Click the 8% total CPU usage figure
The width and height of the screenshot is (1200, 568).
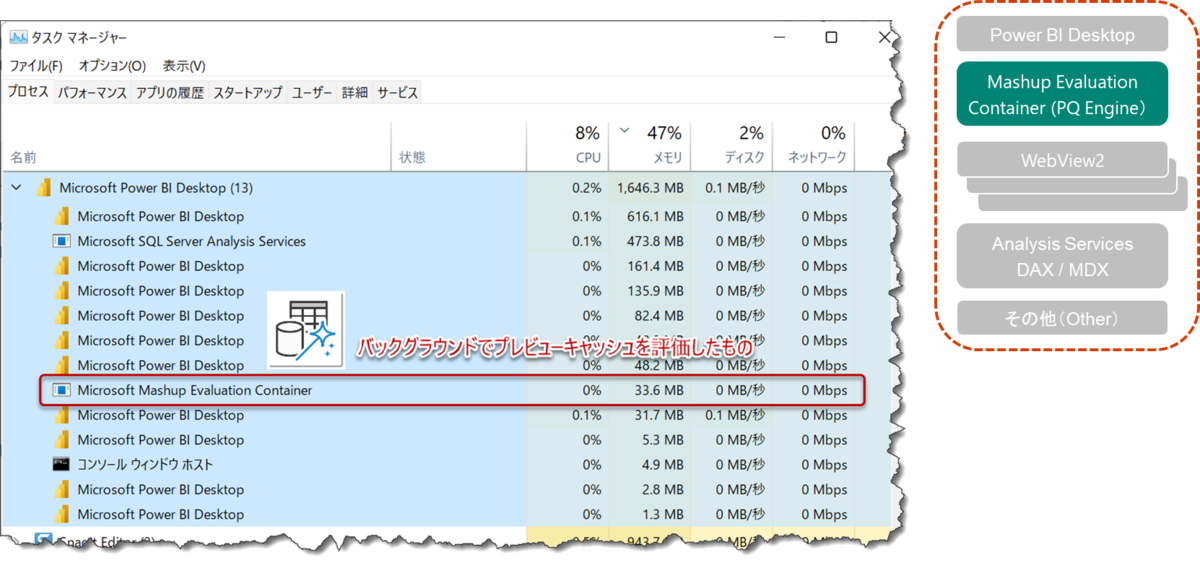point(587,132)
